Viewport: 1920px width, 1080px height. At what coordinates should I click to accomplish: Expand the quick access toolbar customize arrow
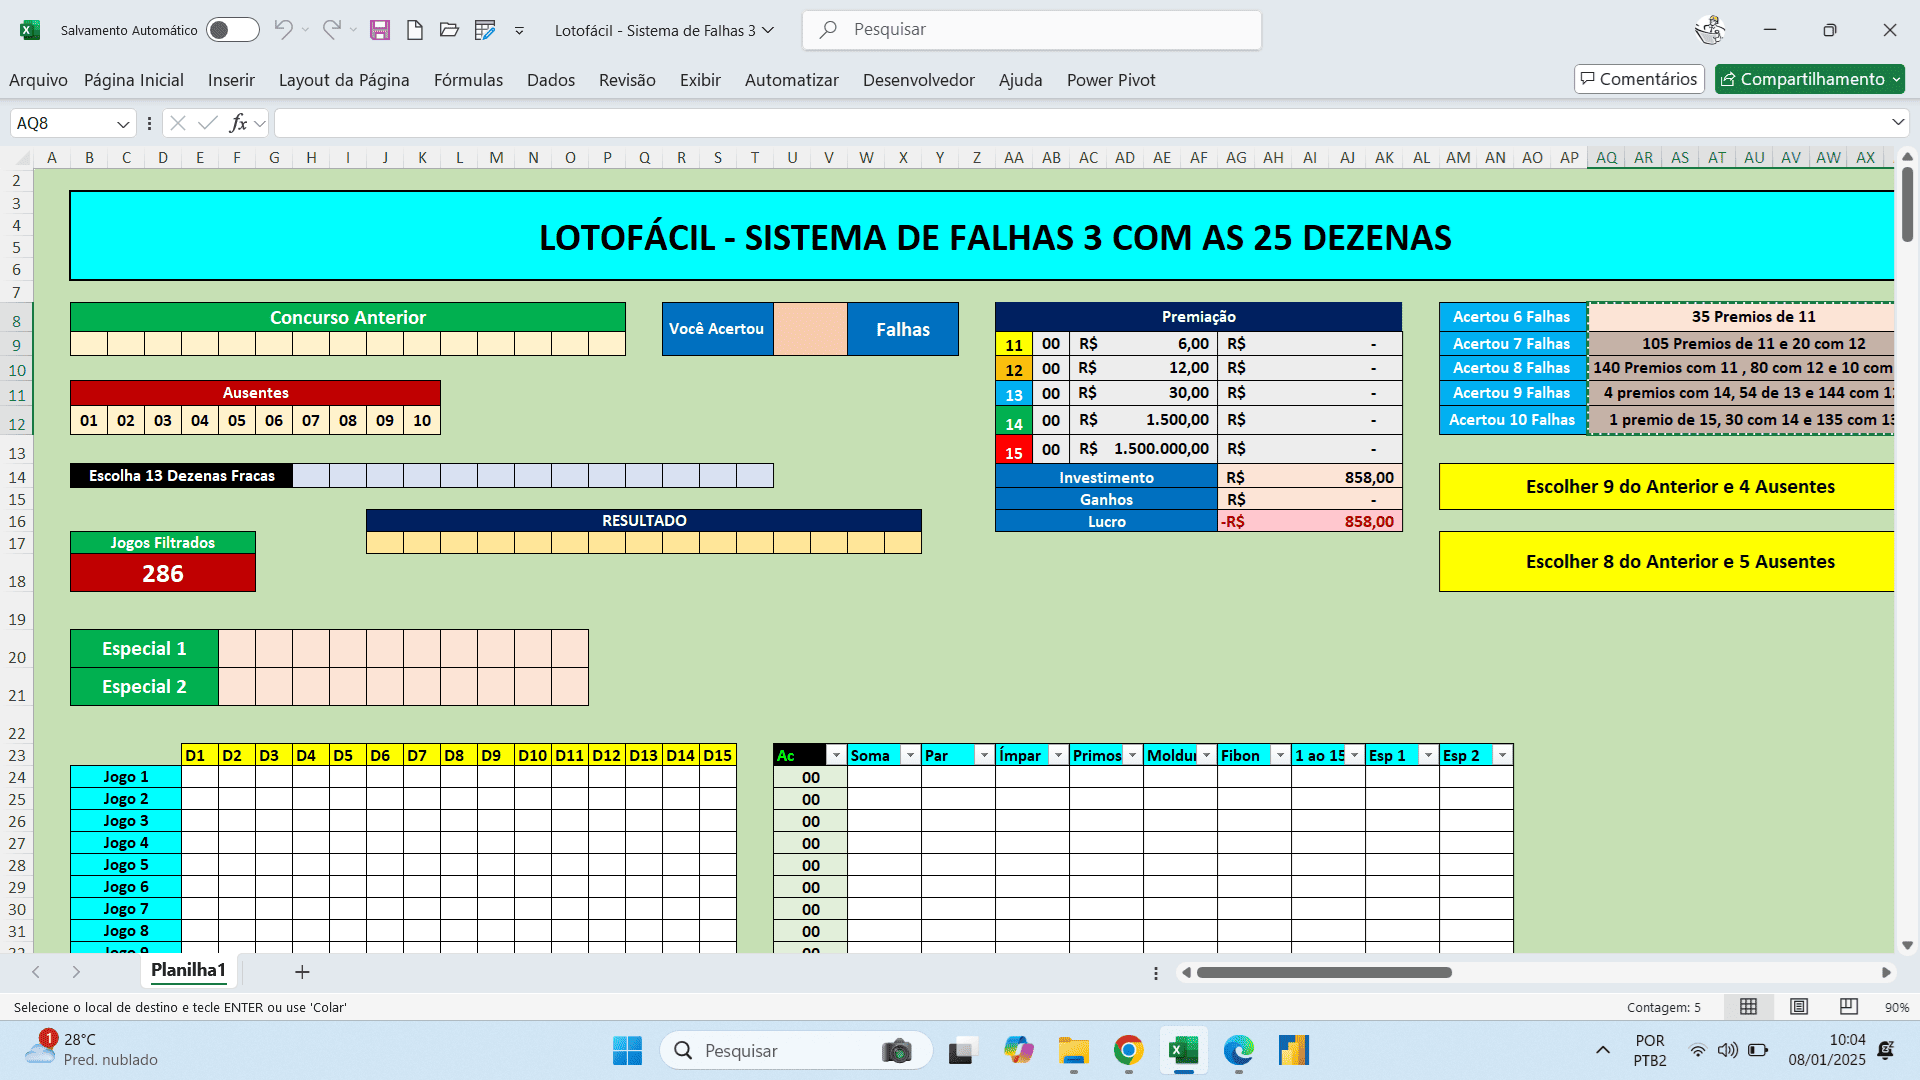tap(519, 31)
